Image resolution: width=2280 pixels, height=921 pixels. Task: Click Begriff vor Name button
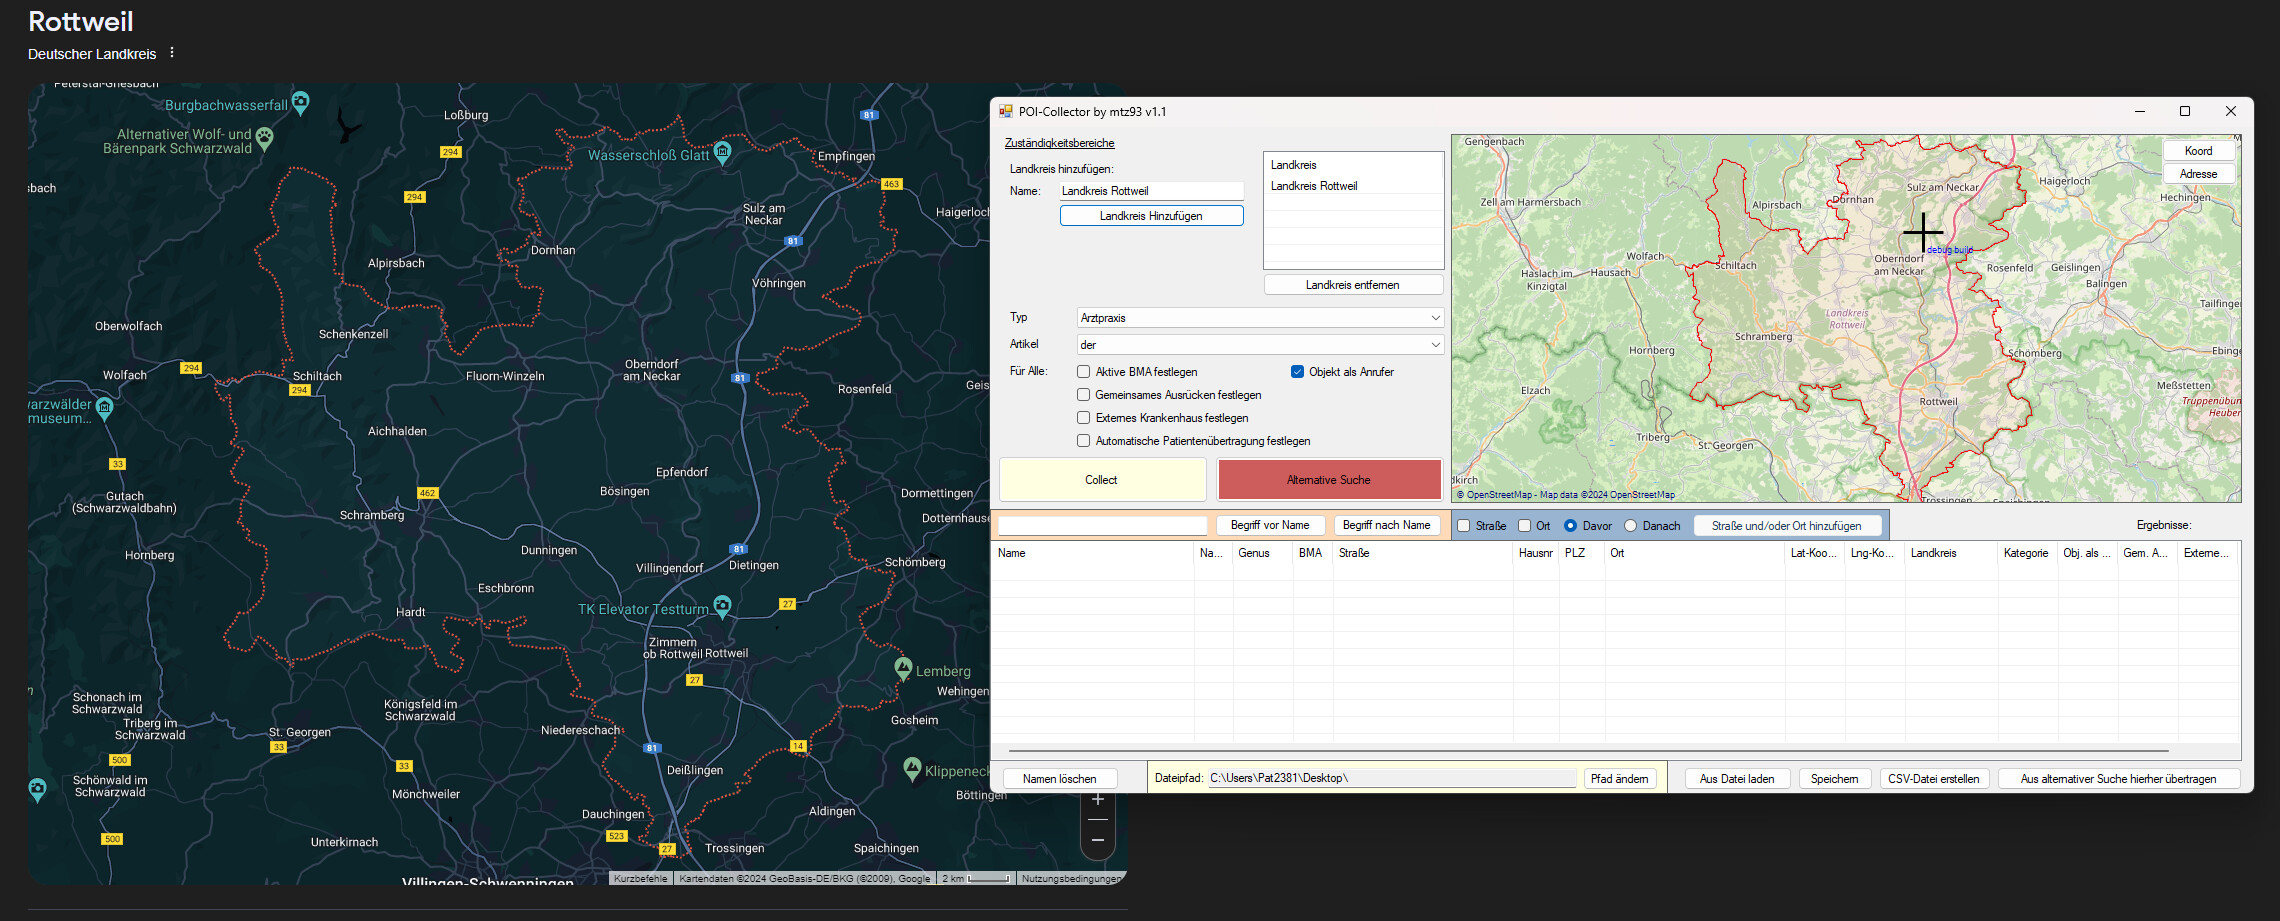tap(1270, 525)
